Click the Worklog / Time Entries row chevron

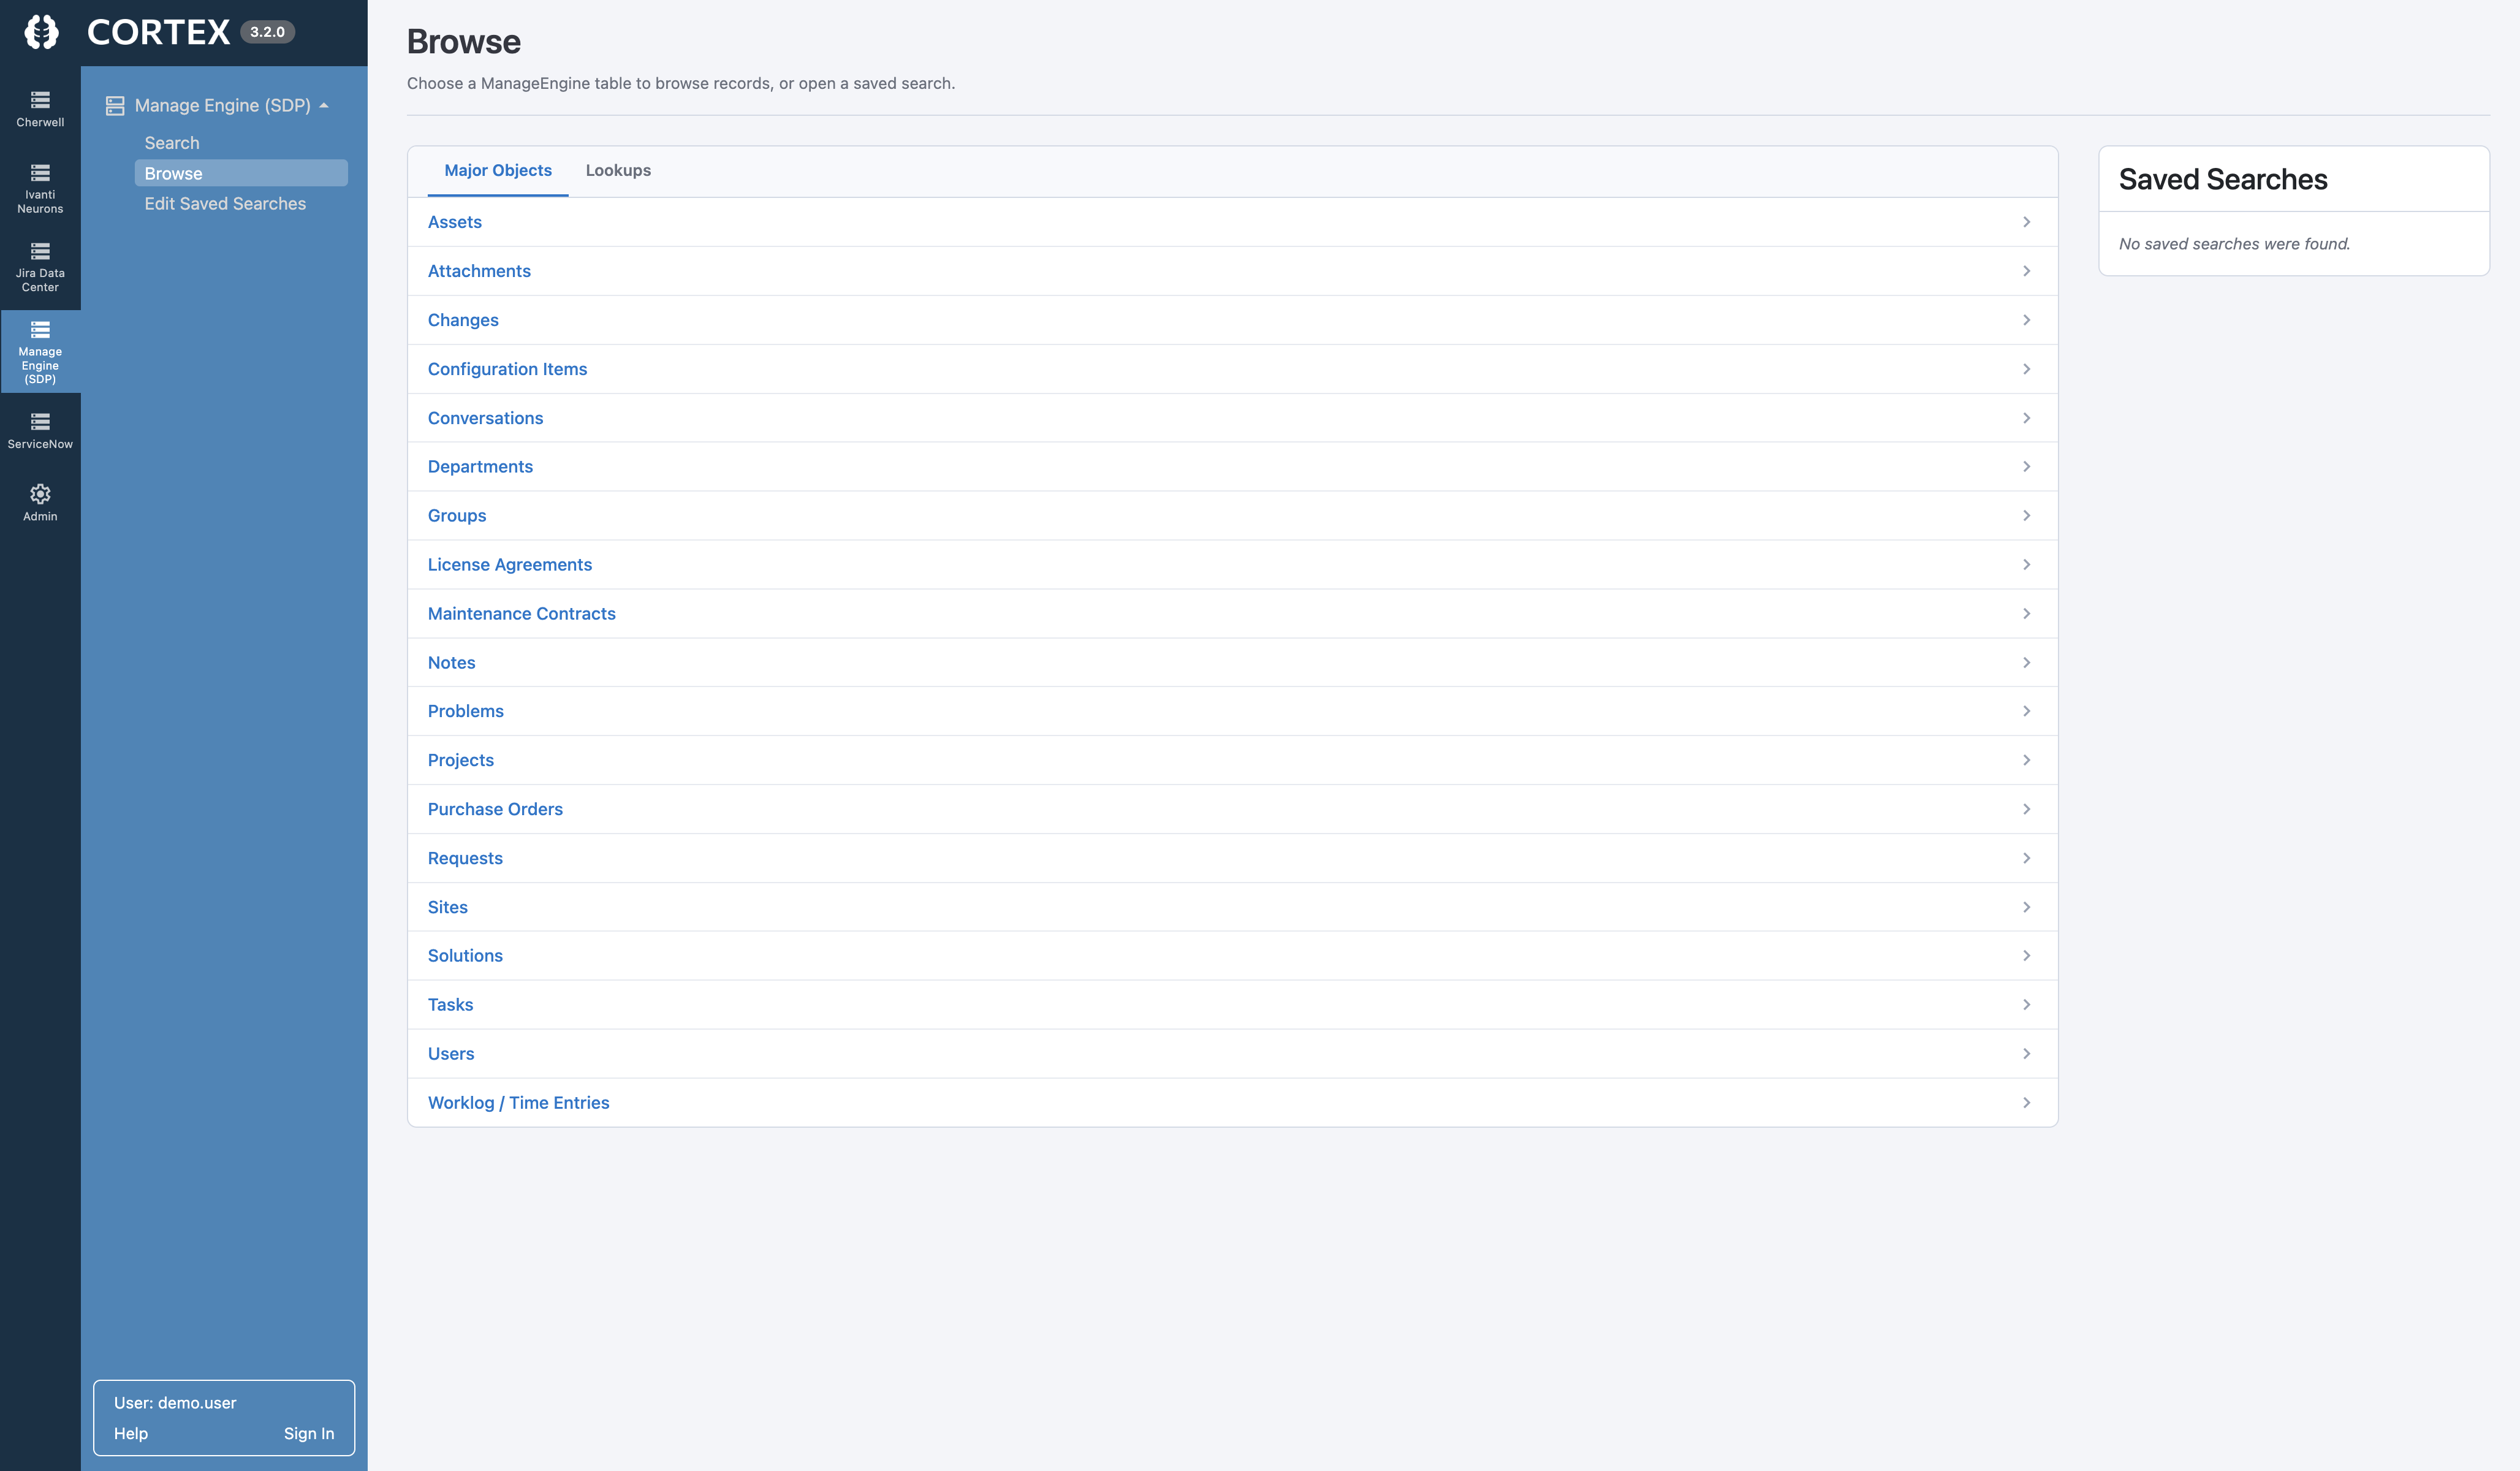[x=2026, y=1103]
